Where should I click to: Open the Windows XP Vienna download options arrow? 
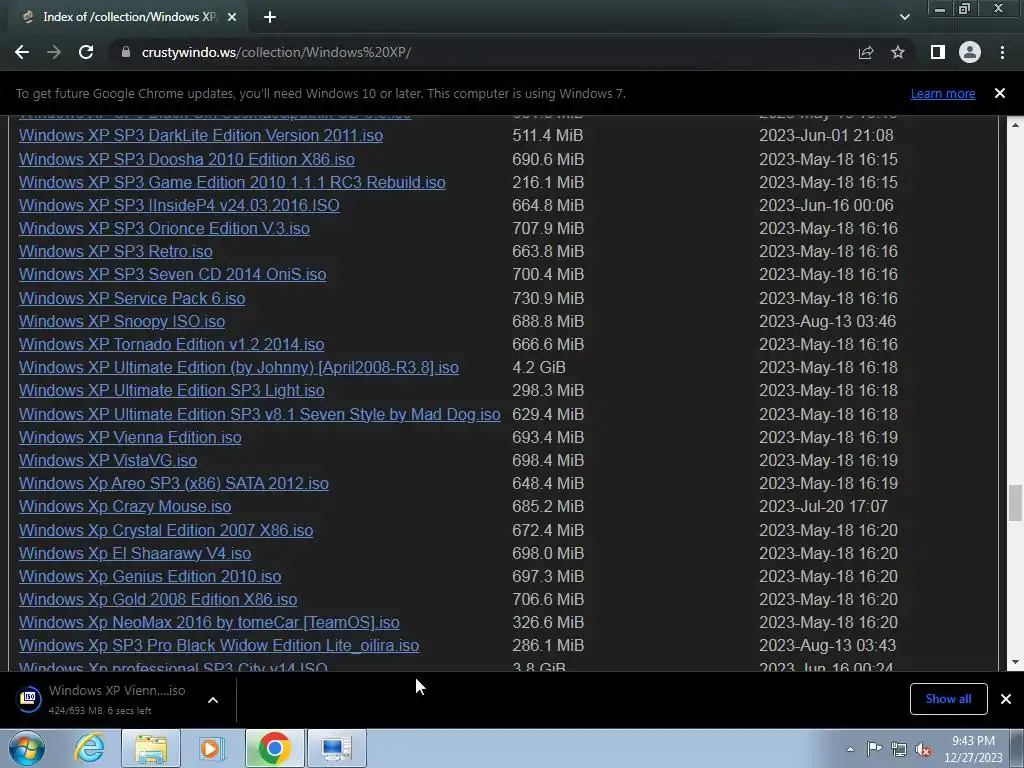pos(213,700)
